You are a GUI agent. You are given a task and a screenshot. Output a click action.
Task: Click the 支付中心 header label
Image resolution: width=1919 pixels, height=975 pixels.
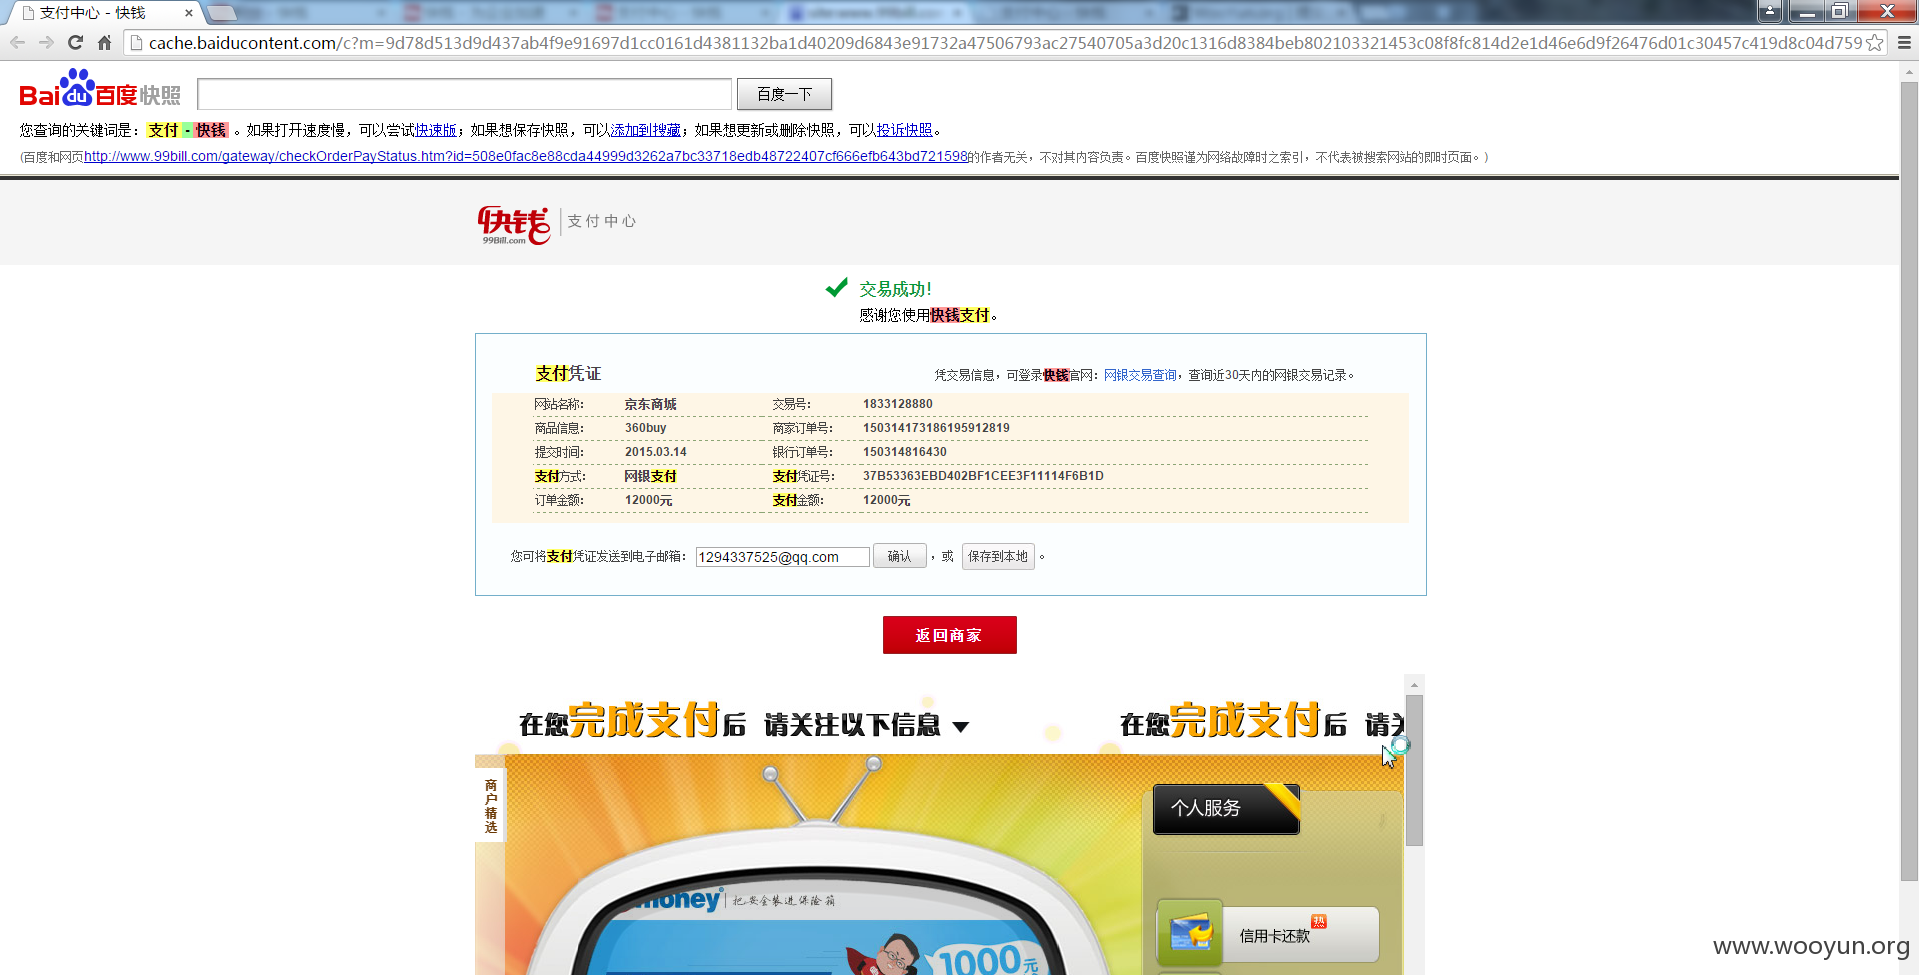pyautogui.click(x=601, y=221)
